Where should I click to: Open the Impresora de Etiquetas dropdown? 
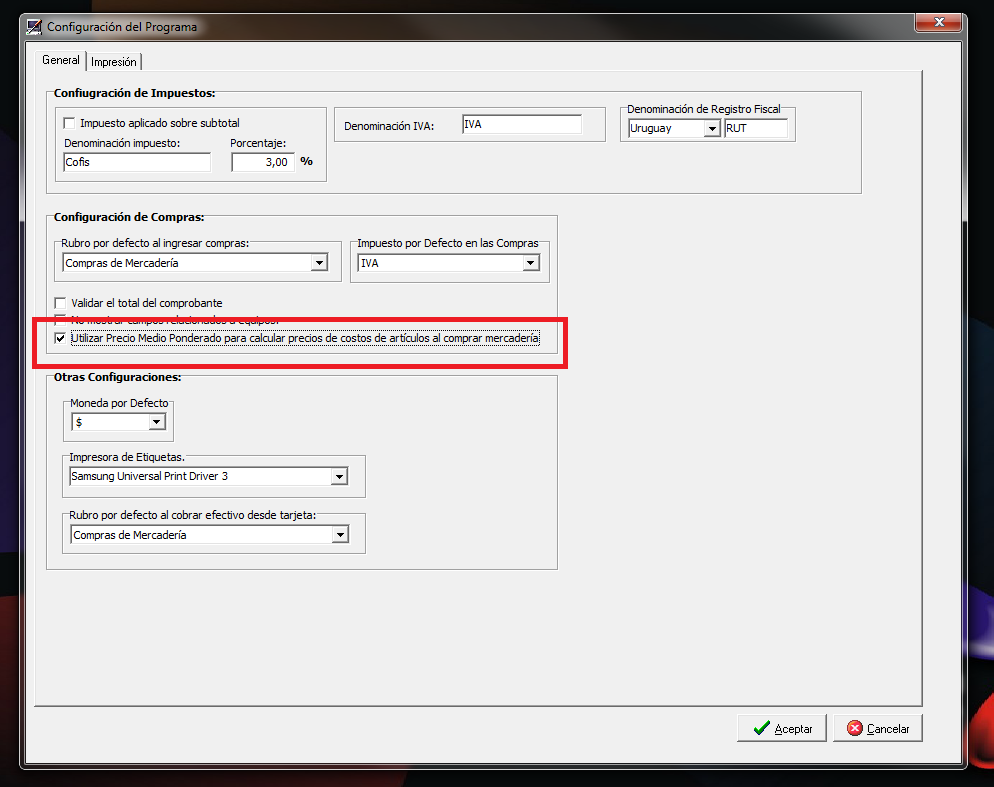click(339, 477)
